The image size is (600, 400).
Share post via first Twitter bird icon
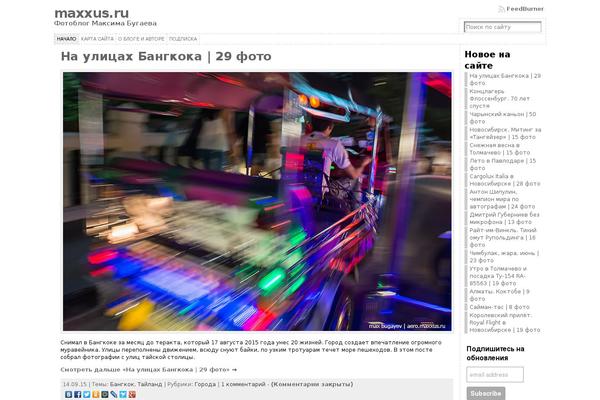[87, 394]
